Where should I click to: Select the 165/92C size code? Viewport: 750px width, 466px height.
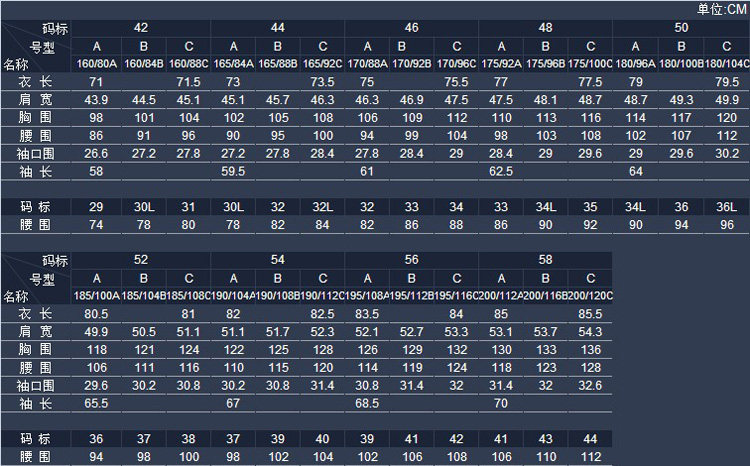coord(322,64)
